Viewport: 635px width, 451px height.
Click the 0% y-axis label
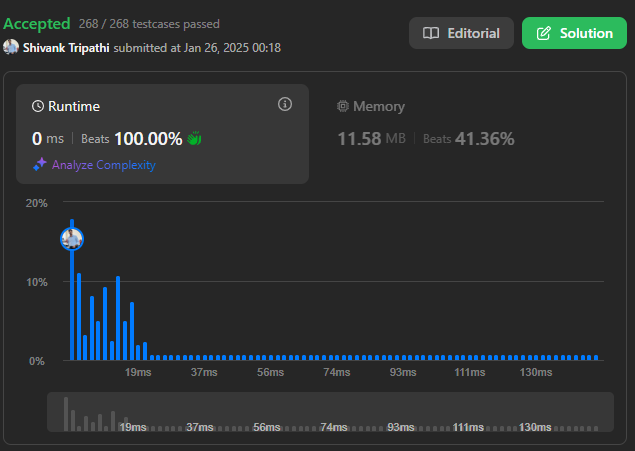point(37,361)
